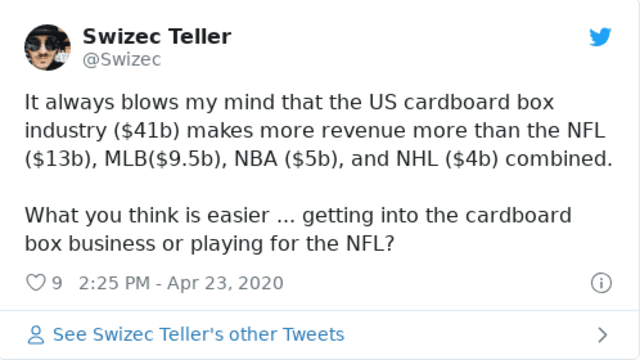Open the tweet info circle icon

click(601, 283)
